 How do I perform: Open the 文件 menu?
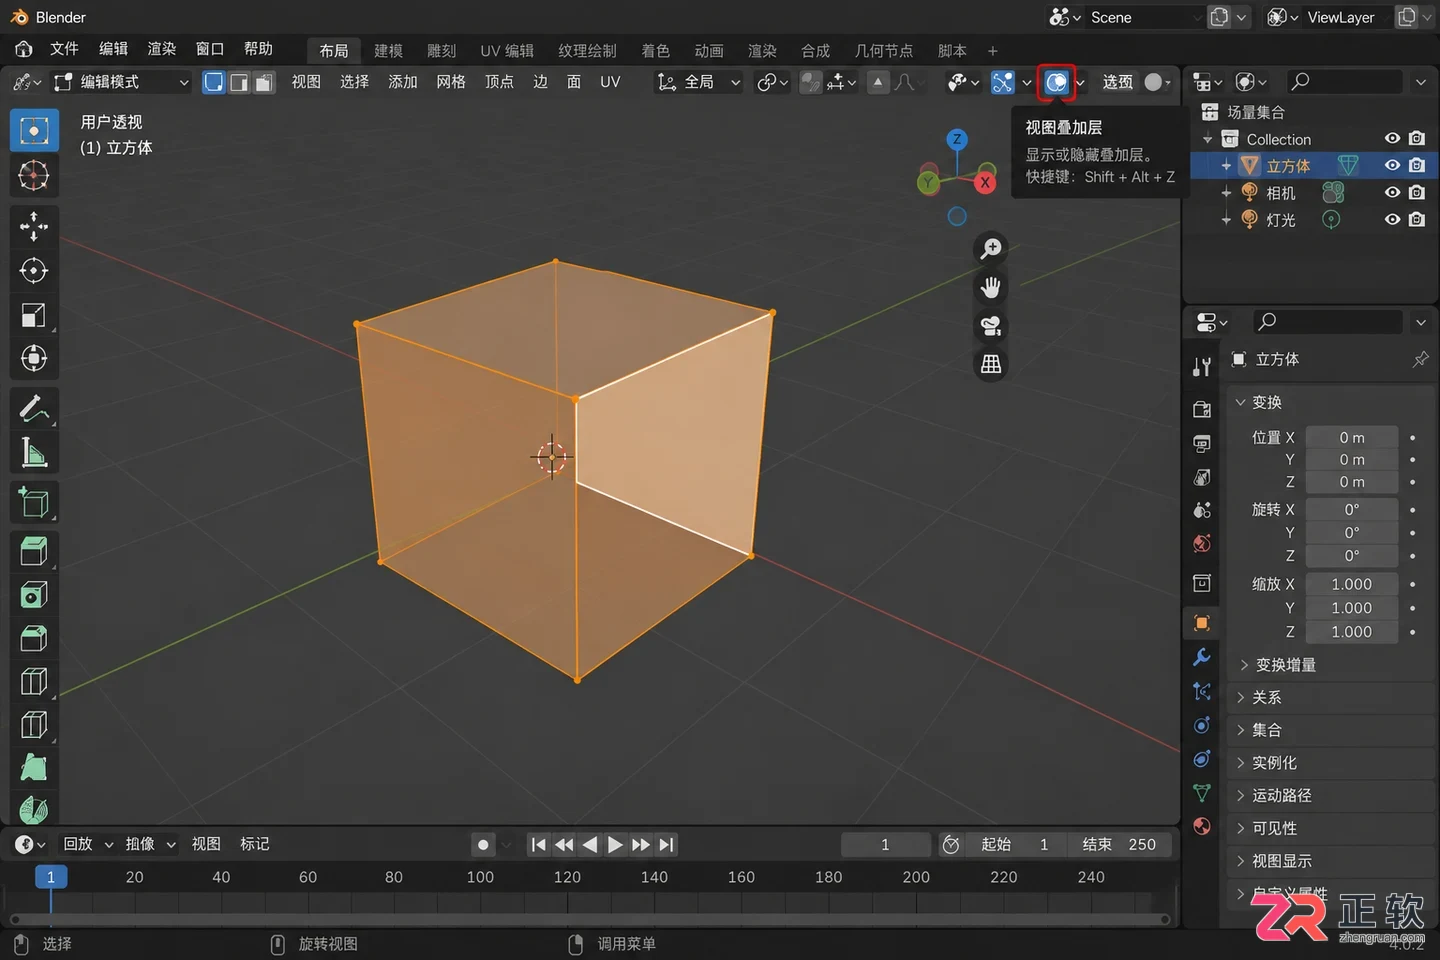(x=64, y=49)
